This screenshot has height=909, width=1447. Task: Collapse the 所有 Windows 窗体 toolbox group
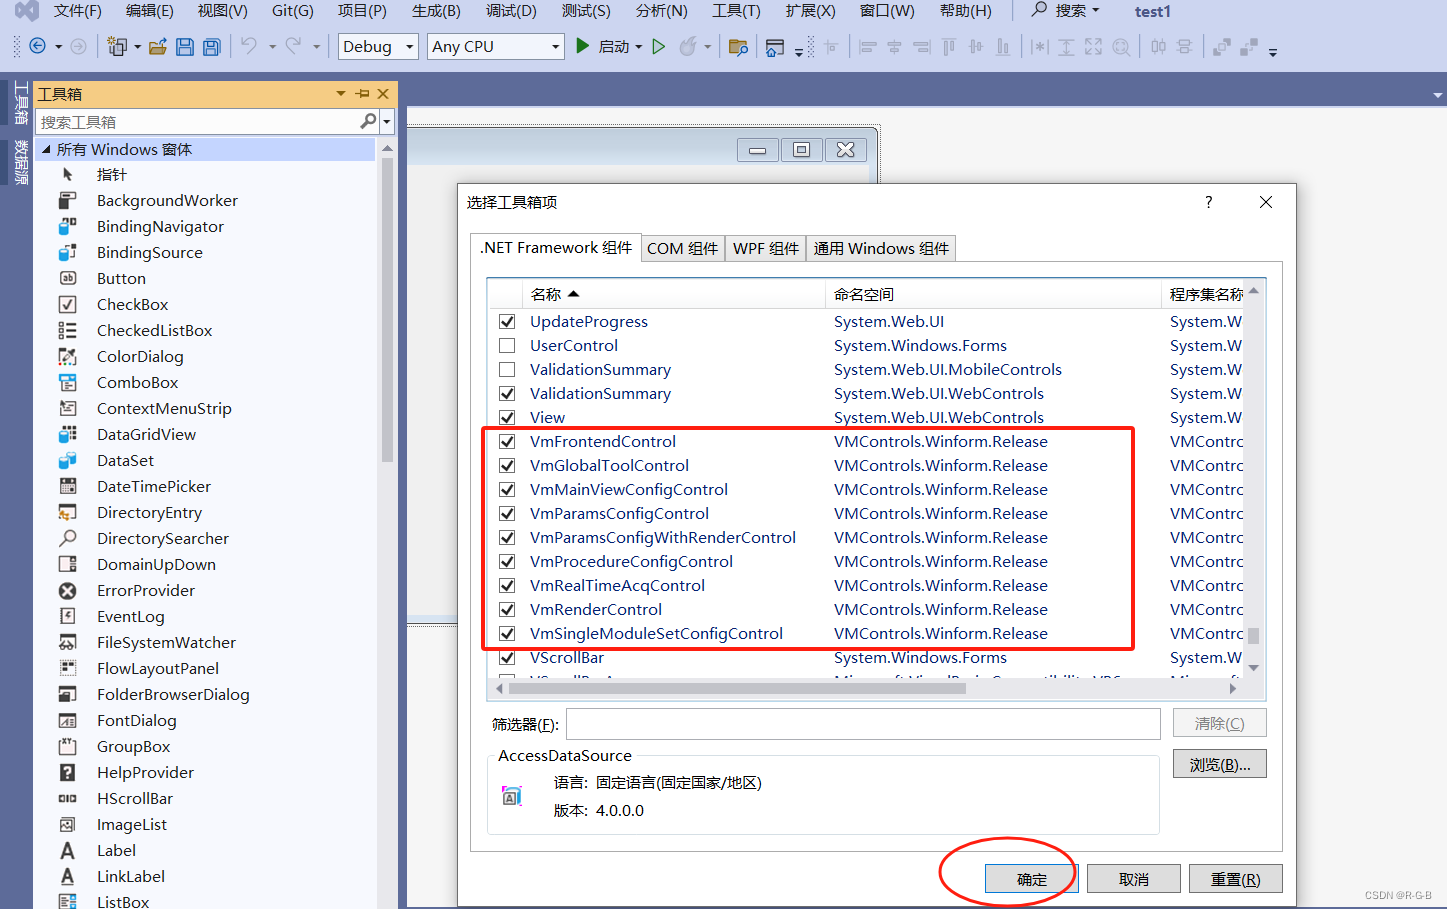[x=46, y=149]
